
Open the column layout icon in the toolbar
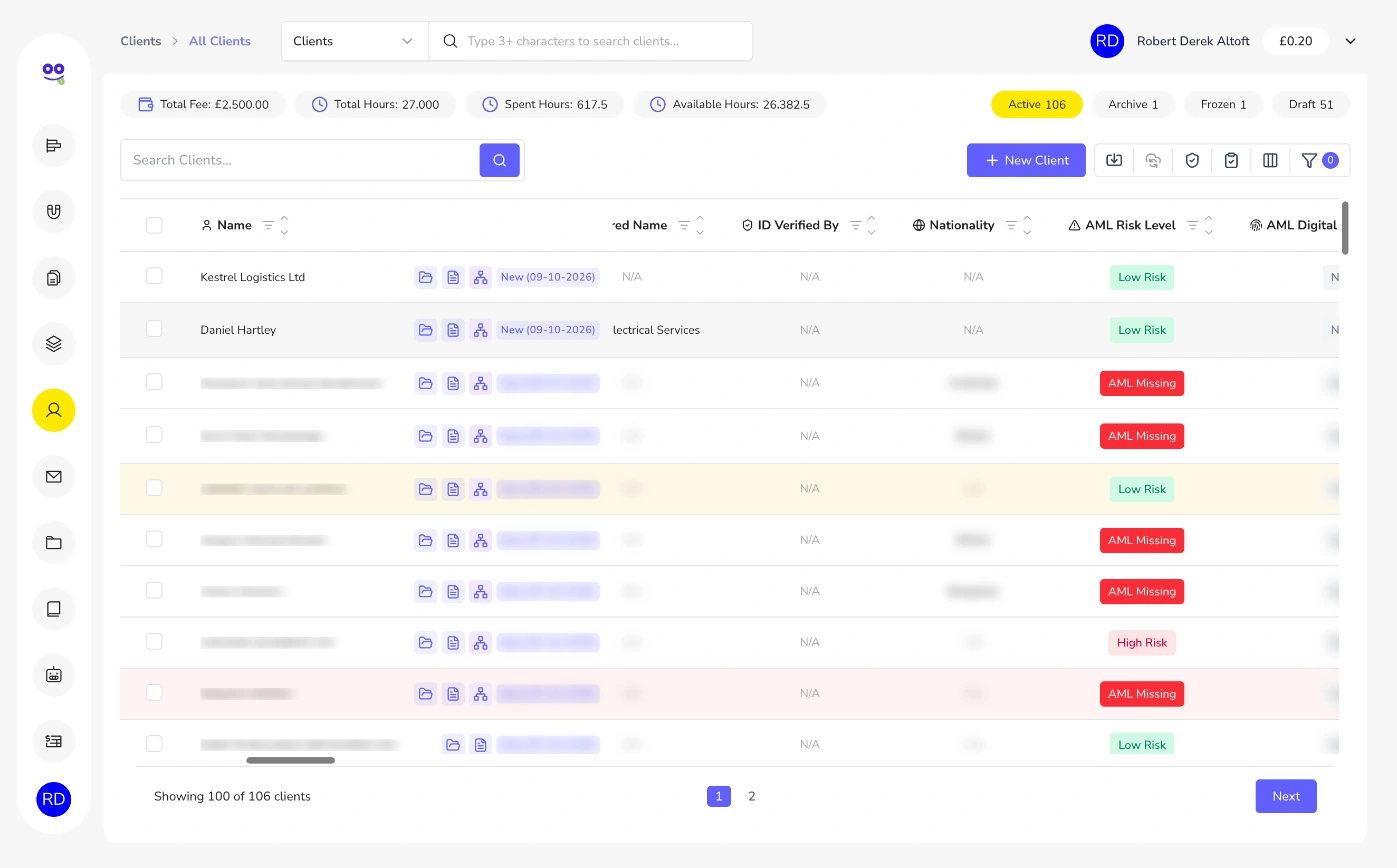1270,160
